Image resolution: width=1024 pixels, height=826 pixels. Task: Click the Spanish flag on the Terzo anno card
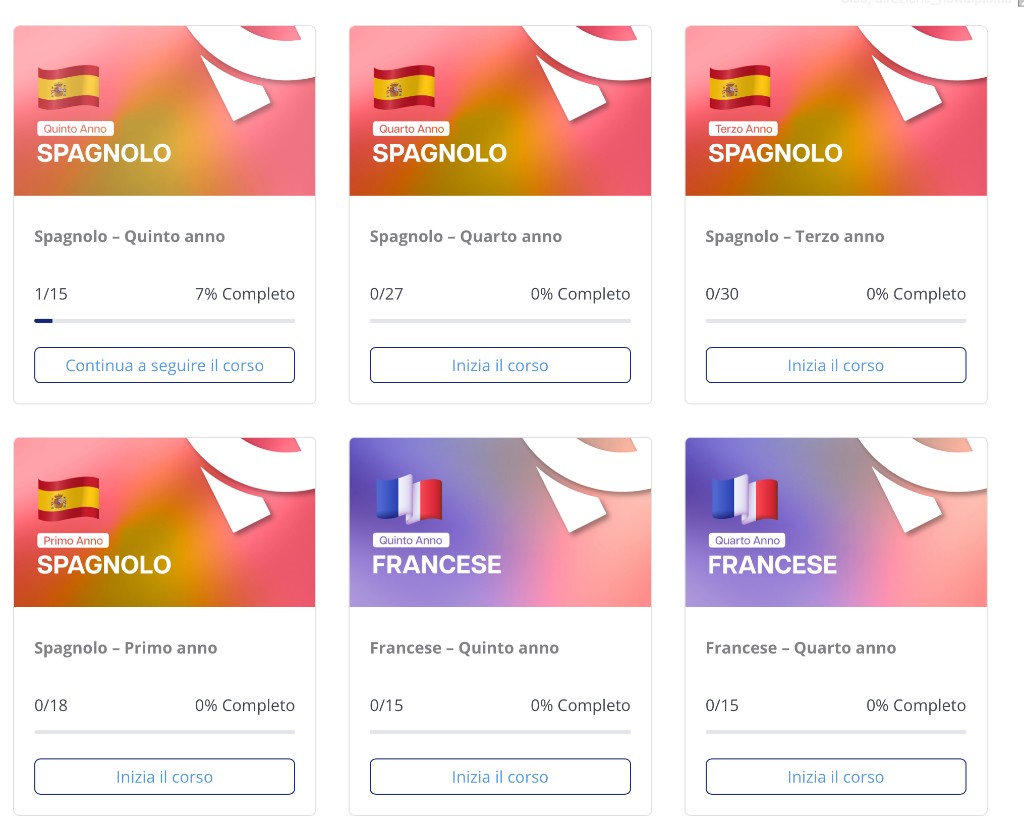click(739, 88)
